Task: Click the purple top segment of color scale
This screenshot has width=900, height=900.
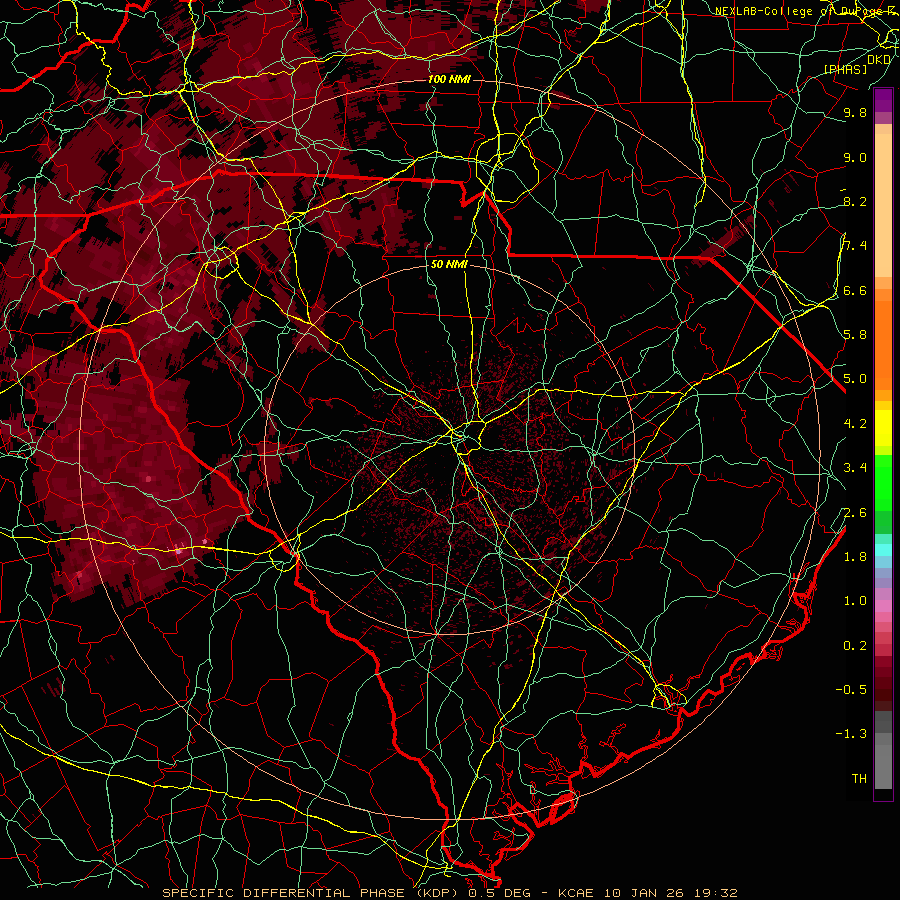Action: [x=883, y=100]
